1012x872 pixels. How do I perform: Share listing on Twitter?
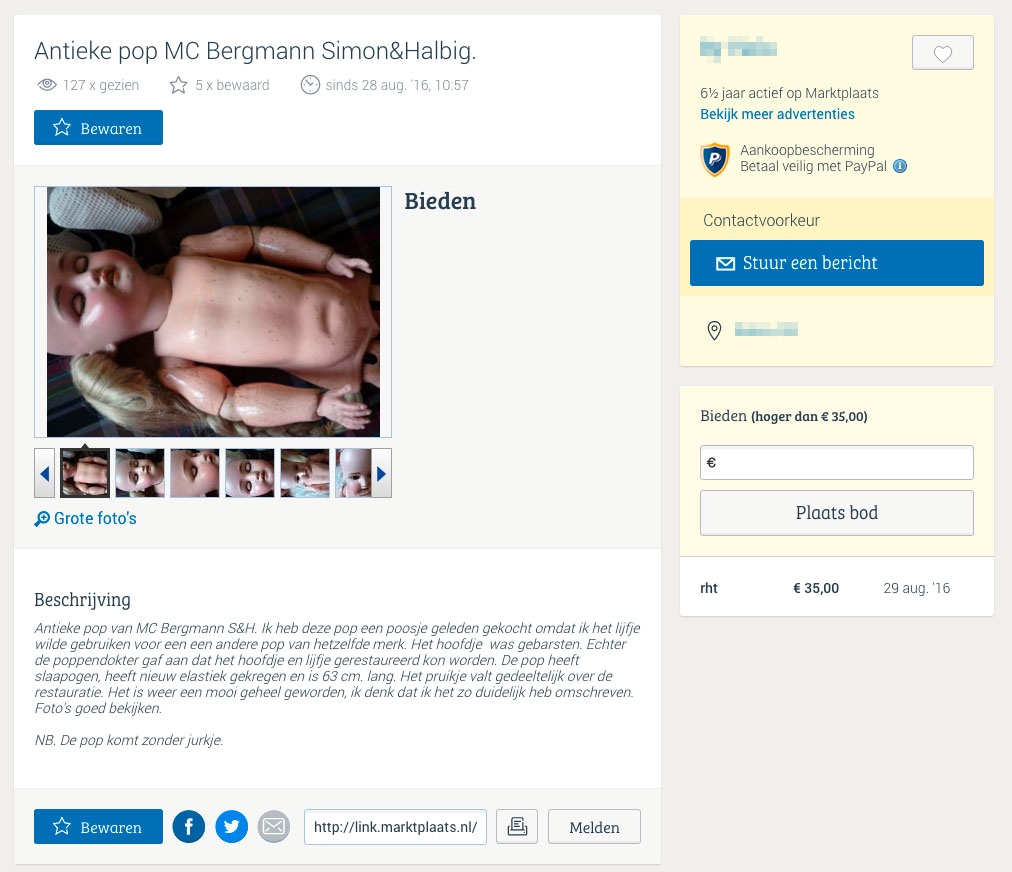click(x=232, y=826)
